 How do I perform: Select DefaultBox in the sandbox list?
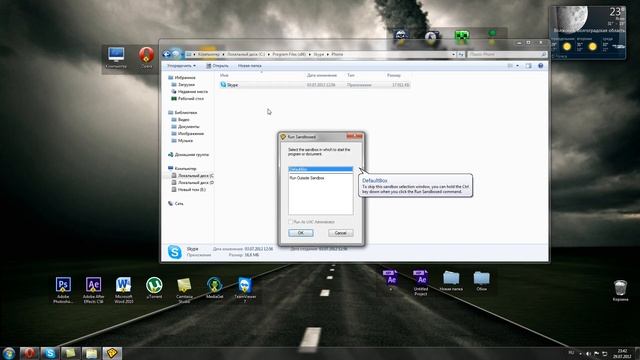point(320,169)
